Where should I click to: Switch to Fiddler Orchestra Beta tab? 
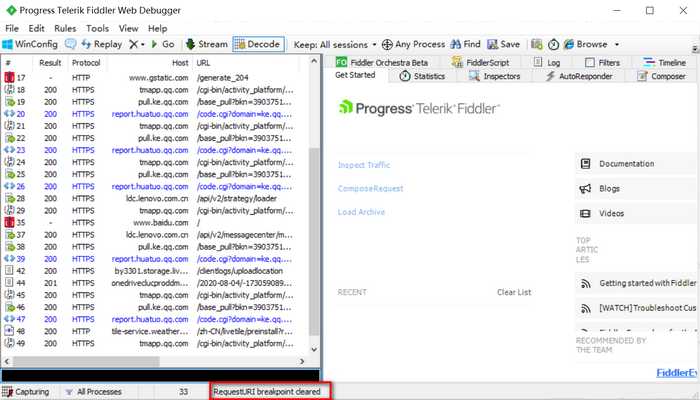click(x=382, y=62)
